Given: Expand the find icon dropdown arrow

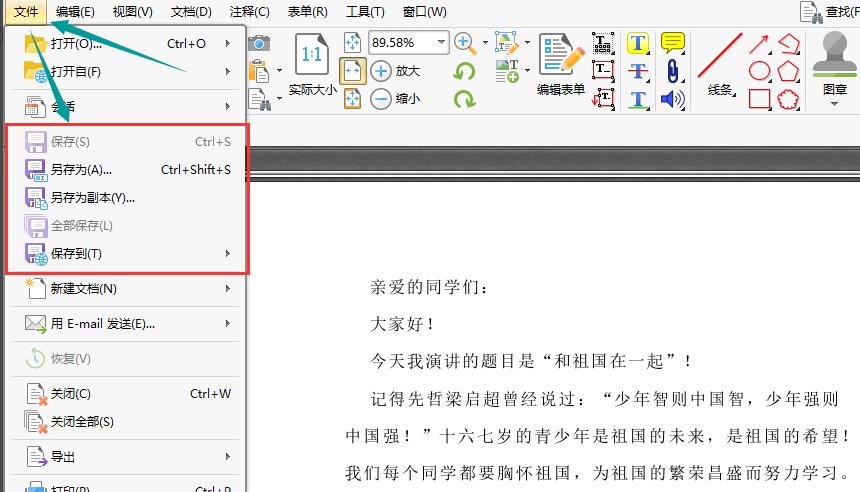Looking at the screenshot, I should click(x=279, y=99).
